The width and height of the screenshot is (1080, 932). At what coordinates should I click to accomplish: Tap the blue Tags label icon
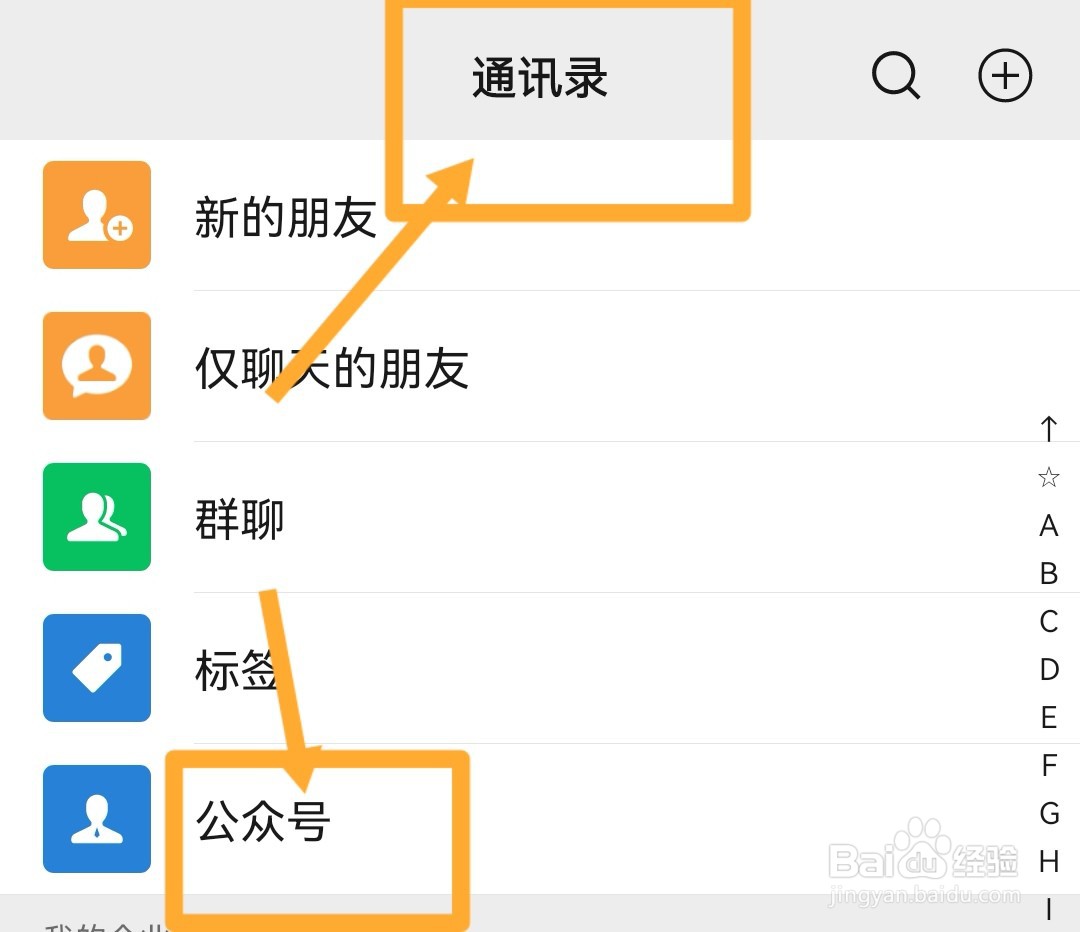[97, 667]
